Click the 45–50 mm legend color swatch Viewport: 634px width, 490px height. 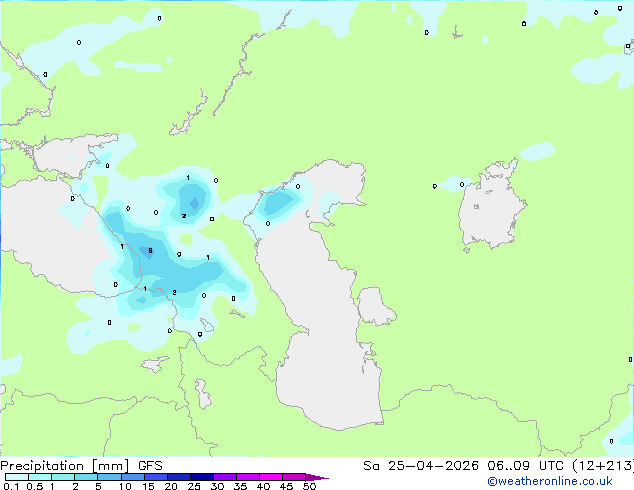(294, 477)
